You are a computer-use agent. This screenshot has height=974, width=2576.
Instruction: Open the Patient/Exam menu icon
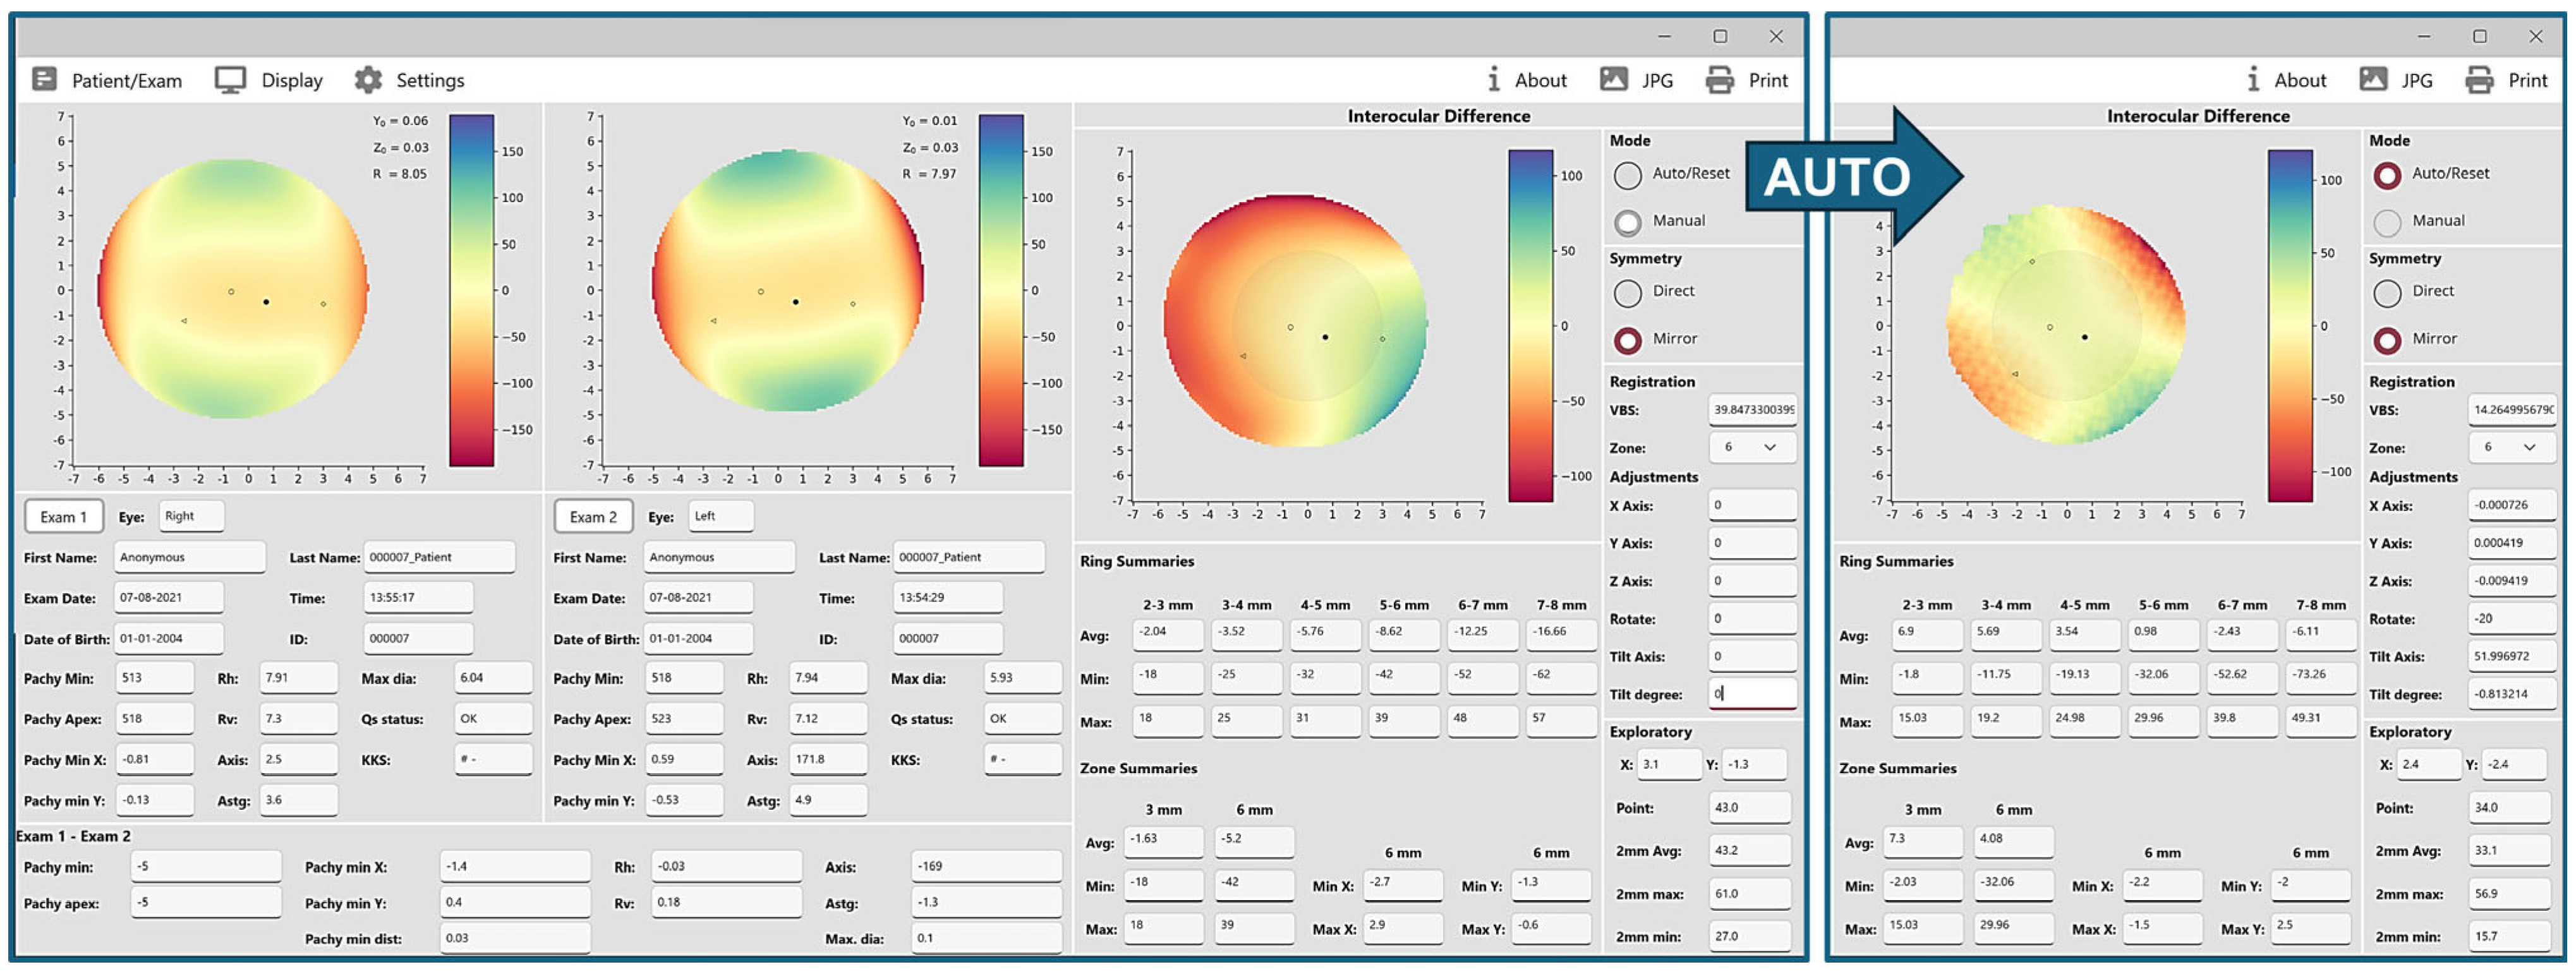click(44, 79)
